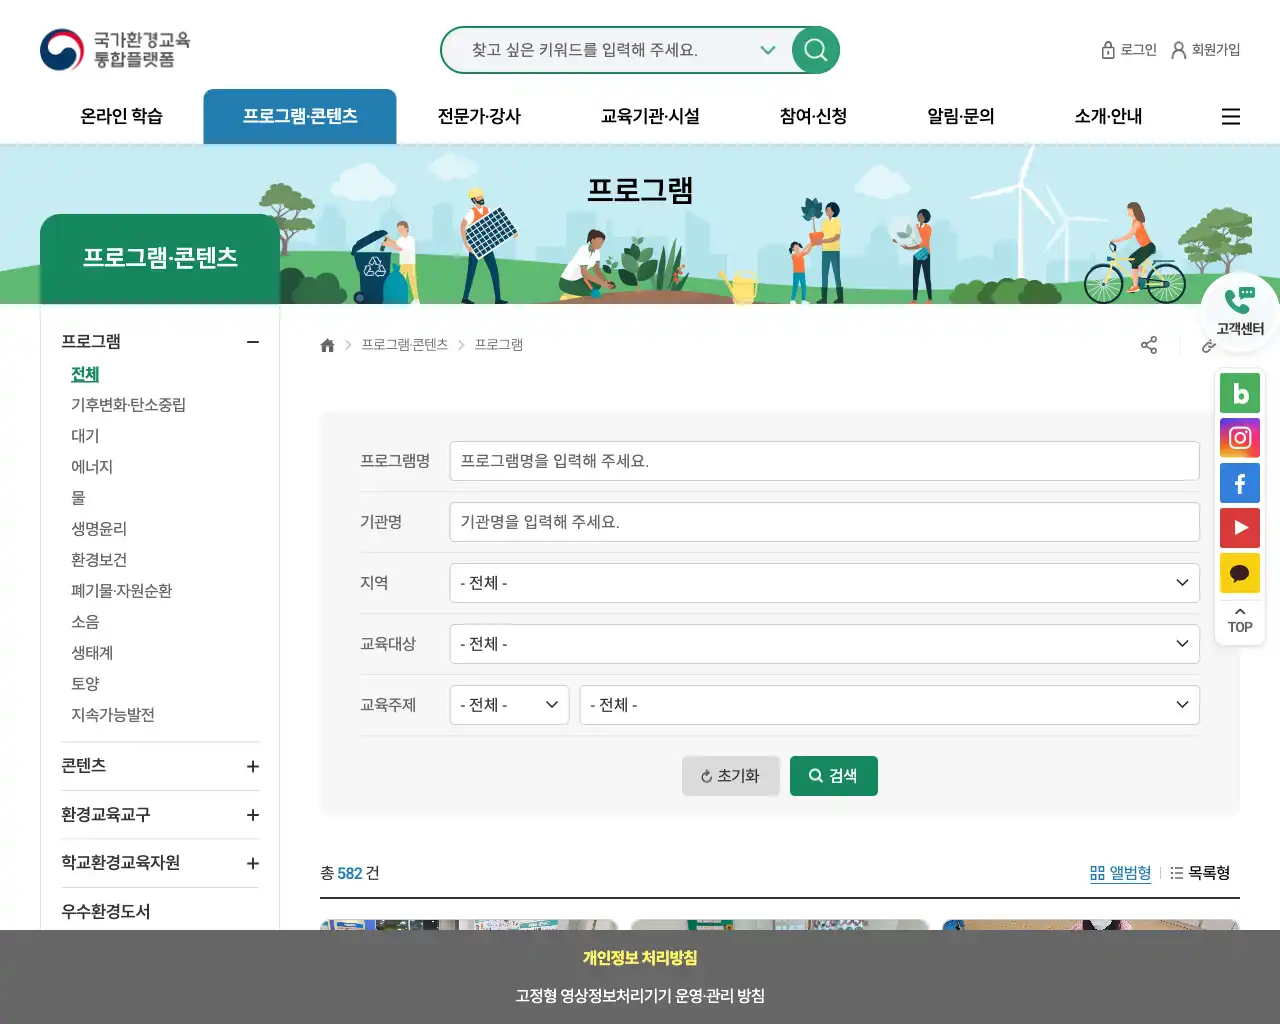Viewport: 1280px width, 1024px height.
Task: Click the share icon above the search form
Action: click(x=1149, y=344)
